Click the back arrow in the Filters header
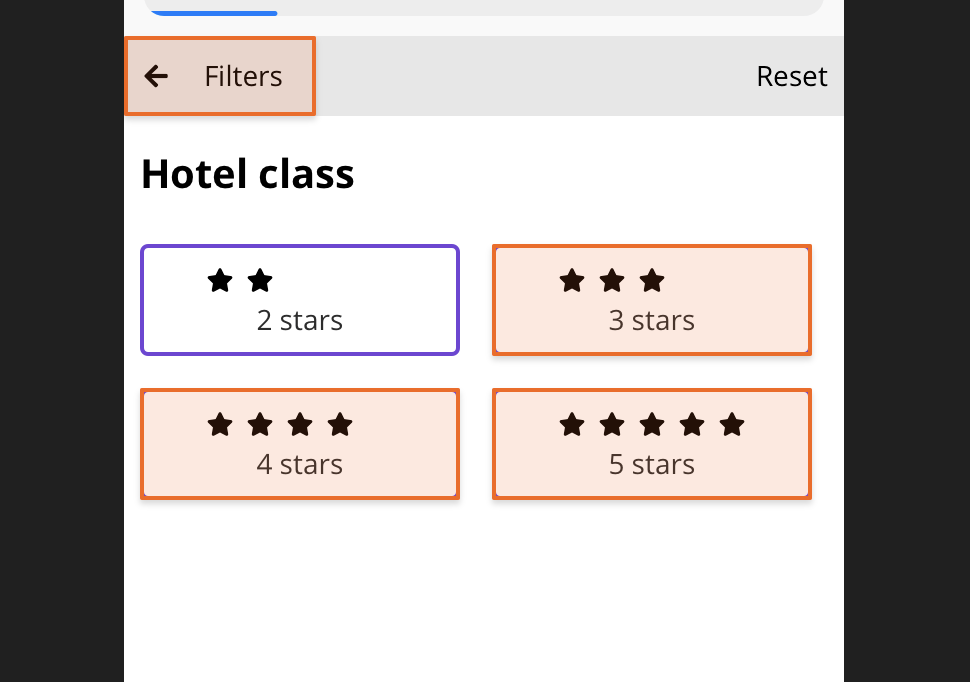 156,76
